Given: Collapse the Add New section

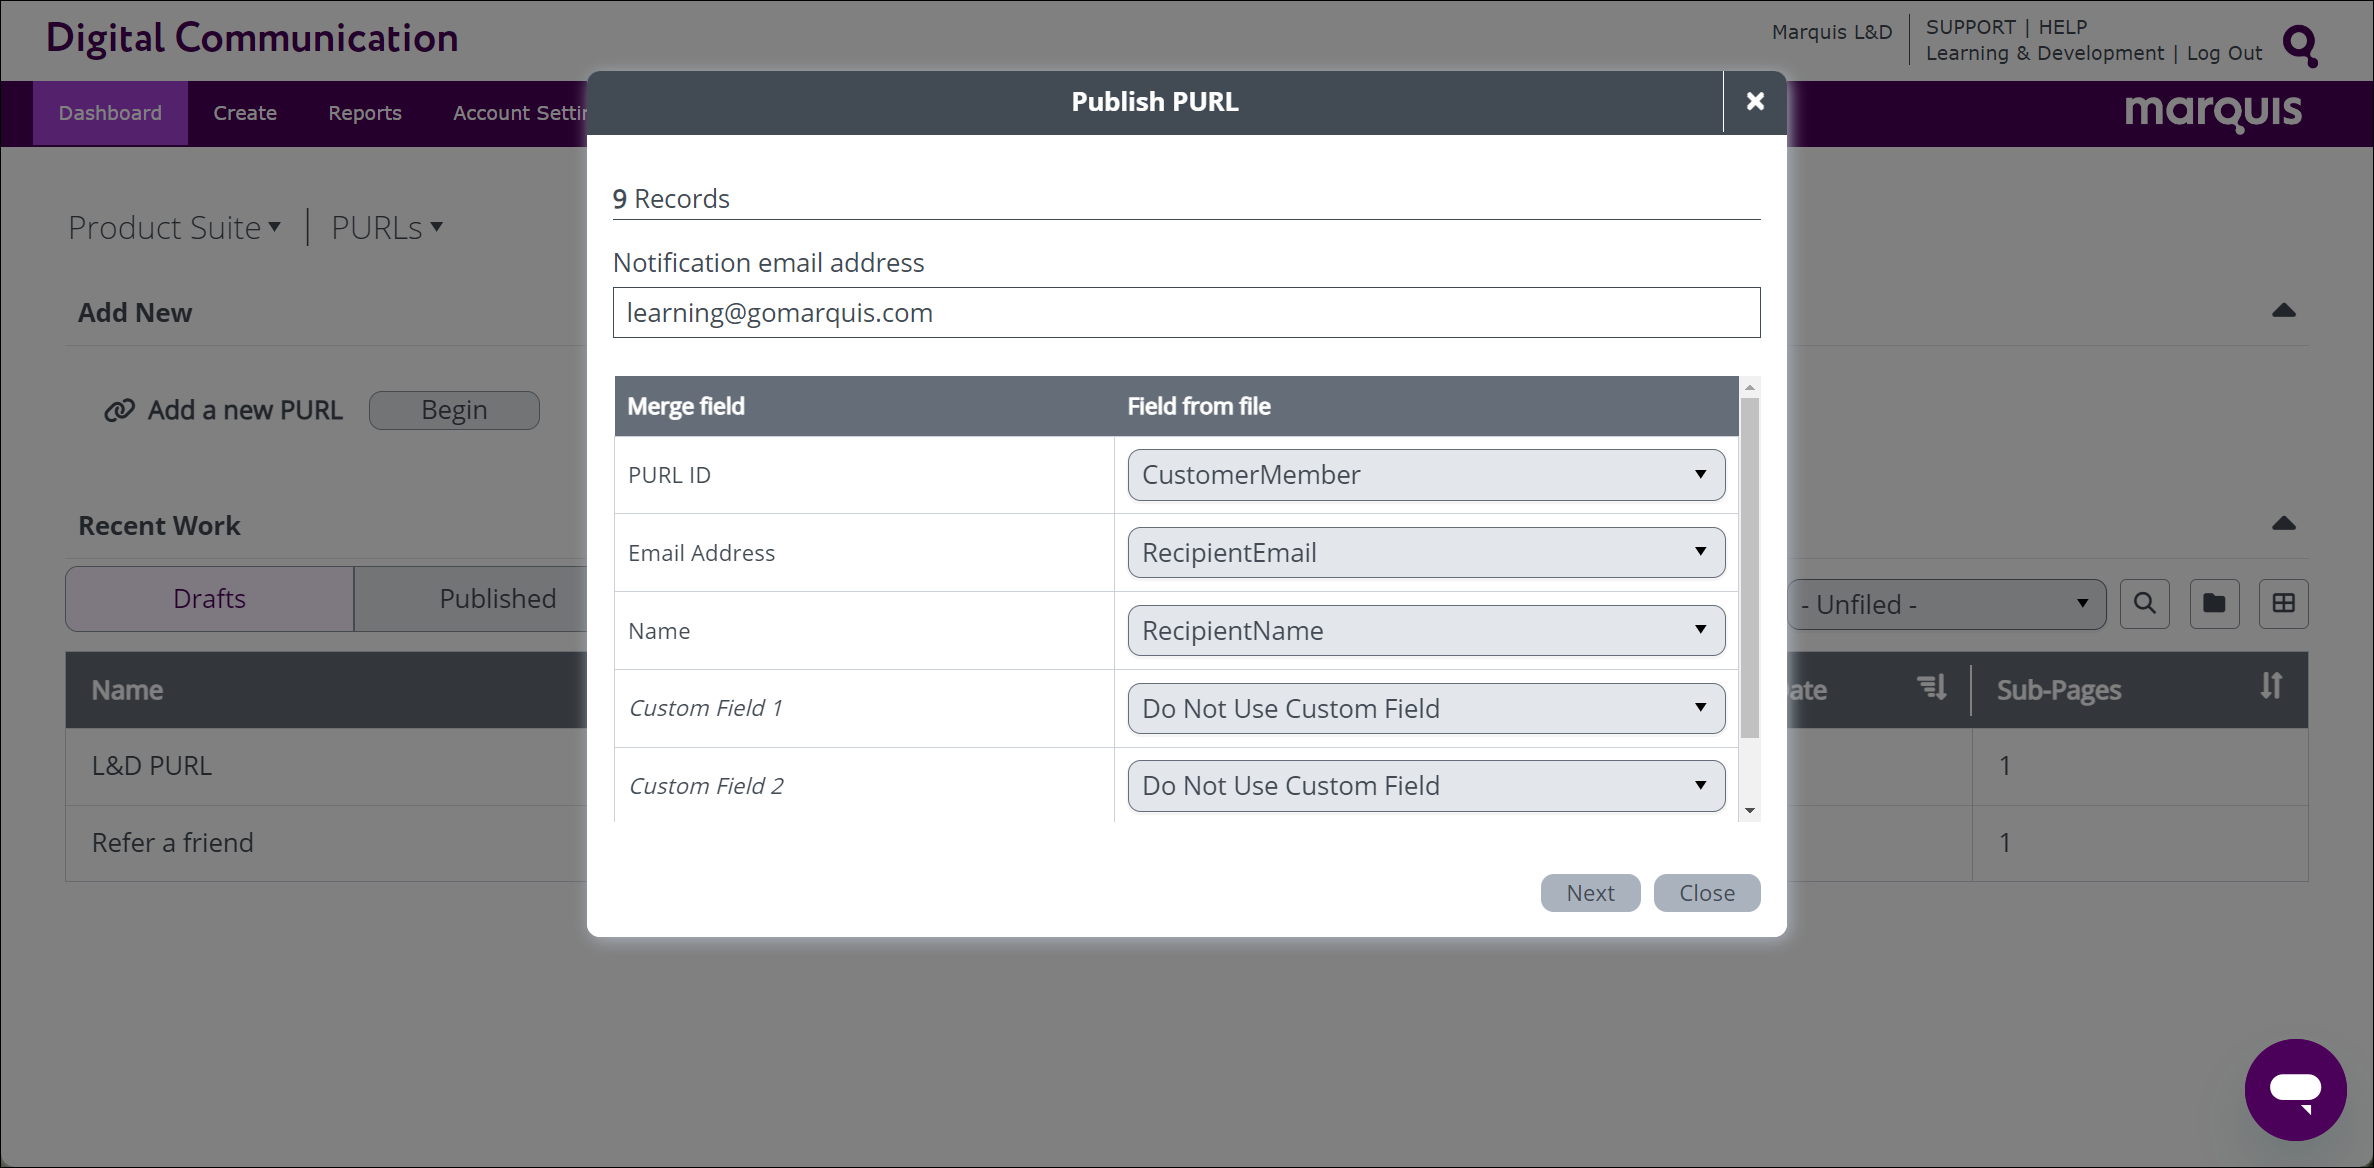Looking at the screenshot, I should tap(2283, 311).
